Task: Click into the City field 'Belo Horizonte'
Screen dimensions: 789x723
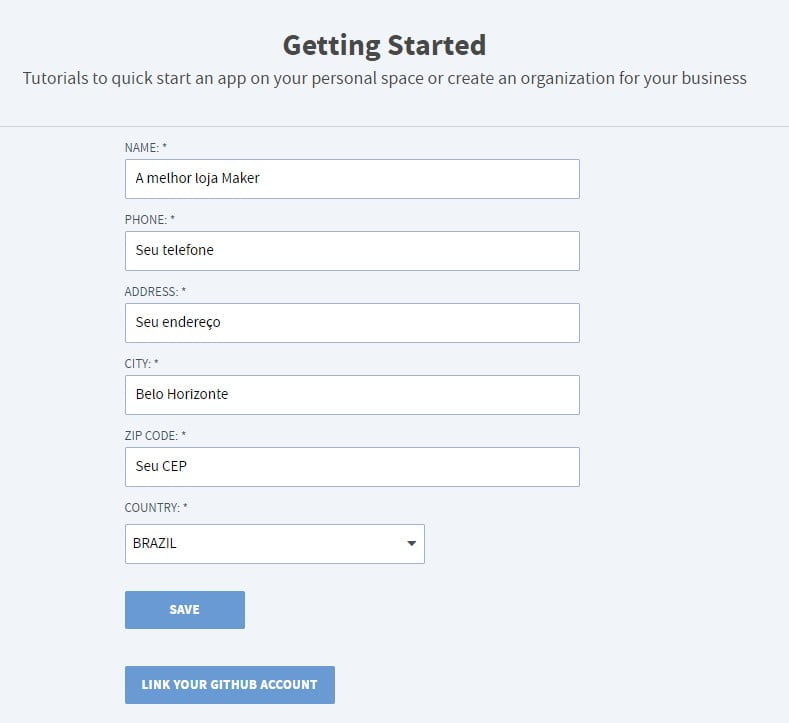Action: 352,395
